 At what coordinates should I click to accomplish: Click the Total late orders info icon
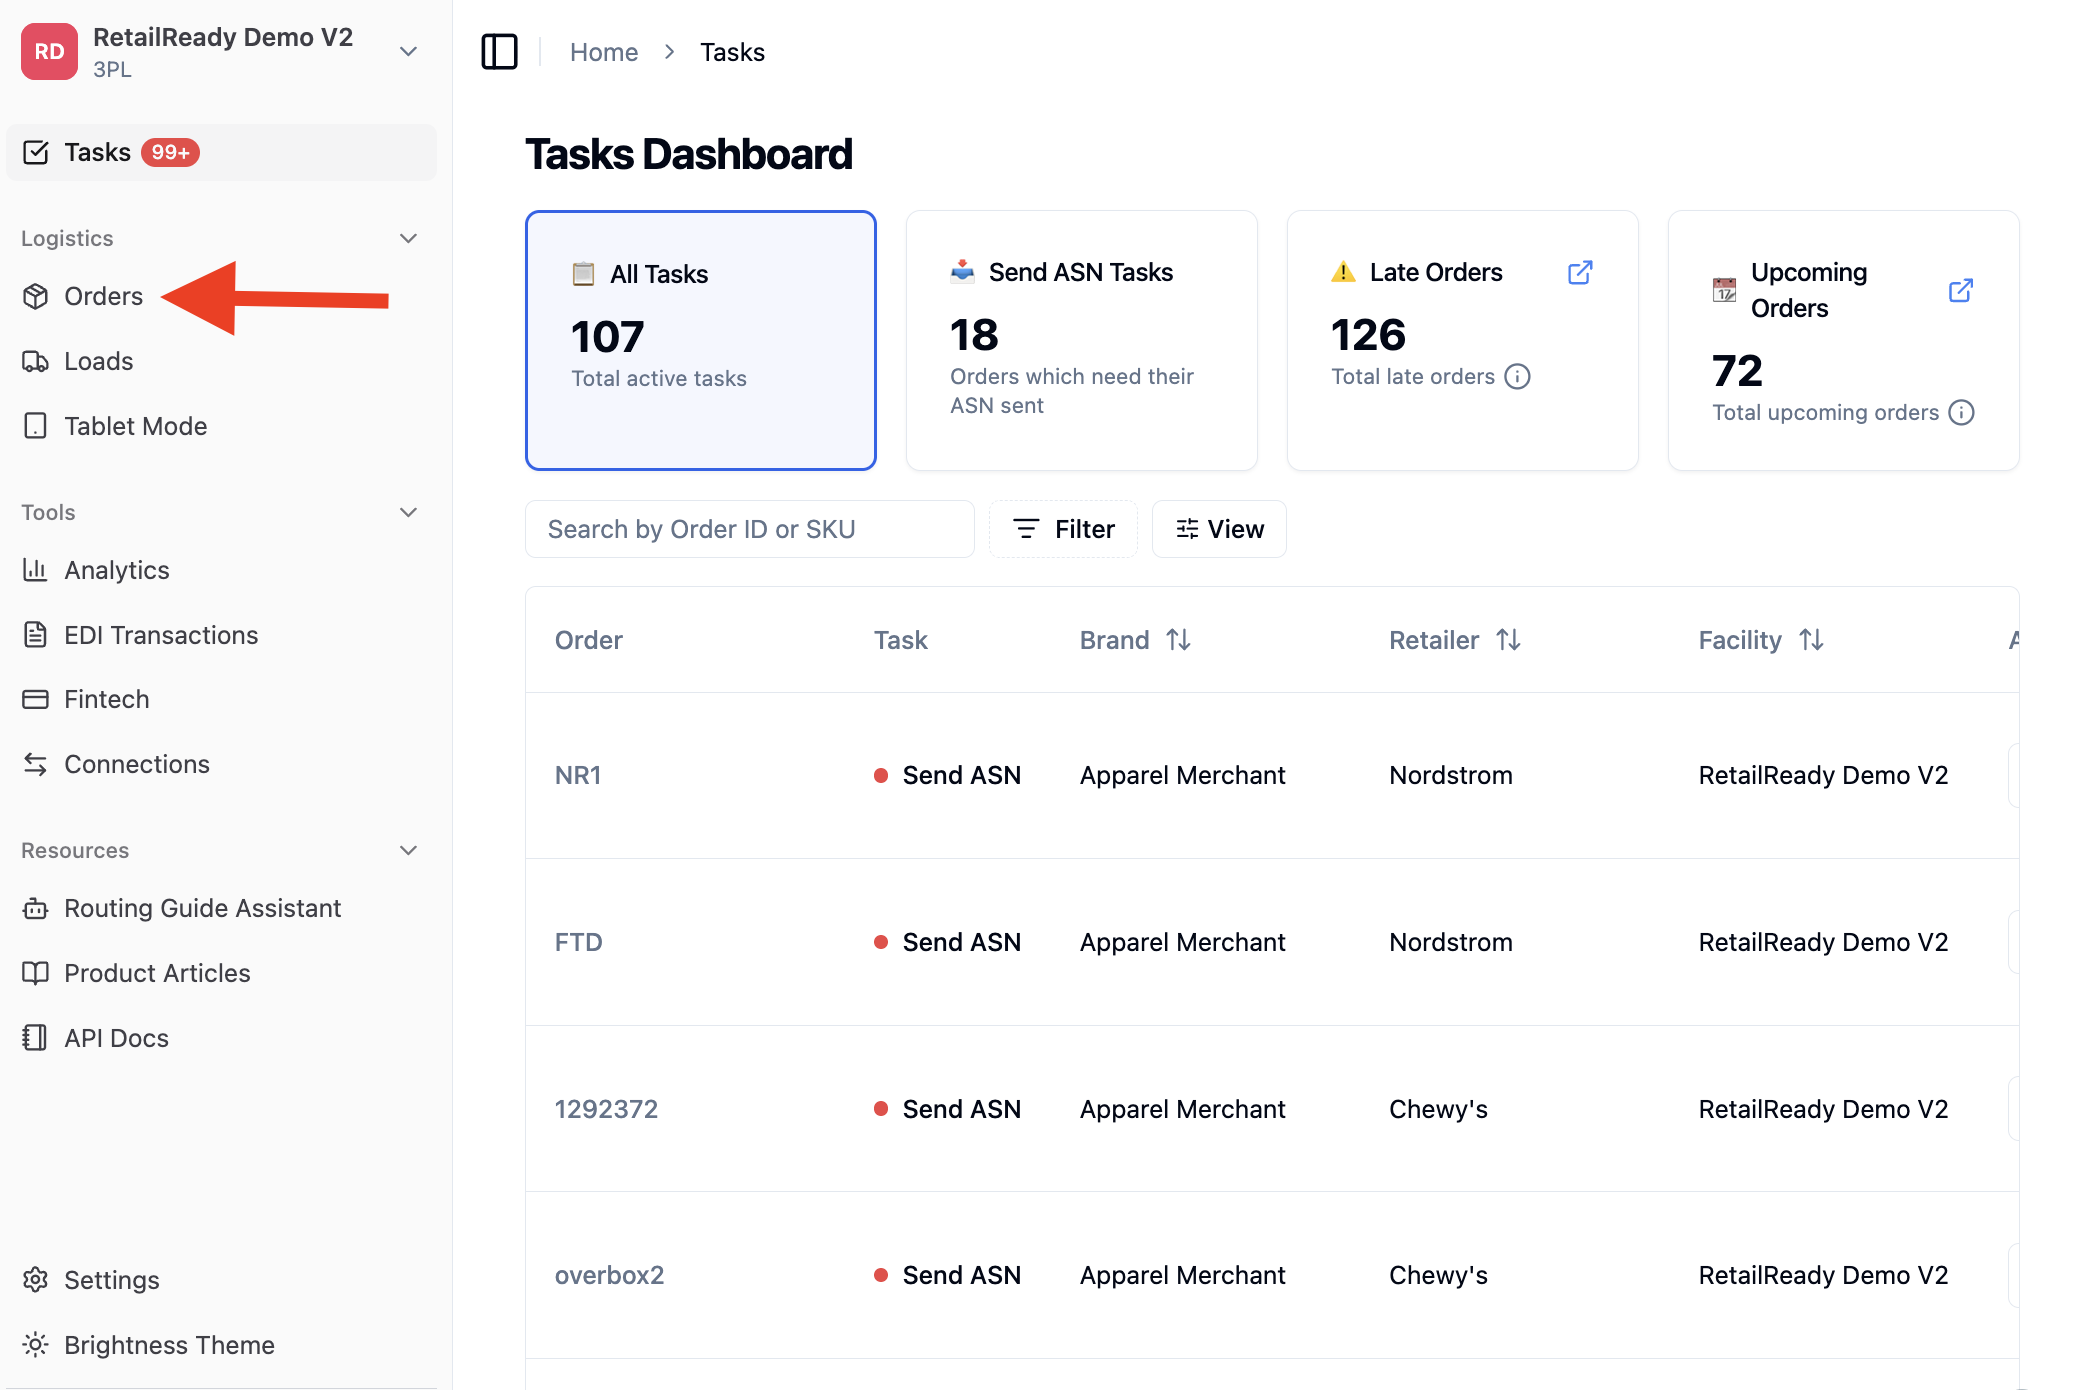coord(1517,376)
